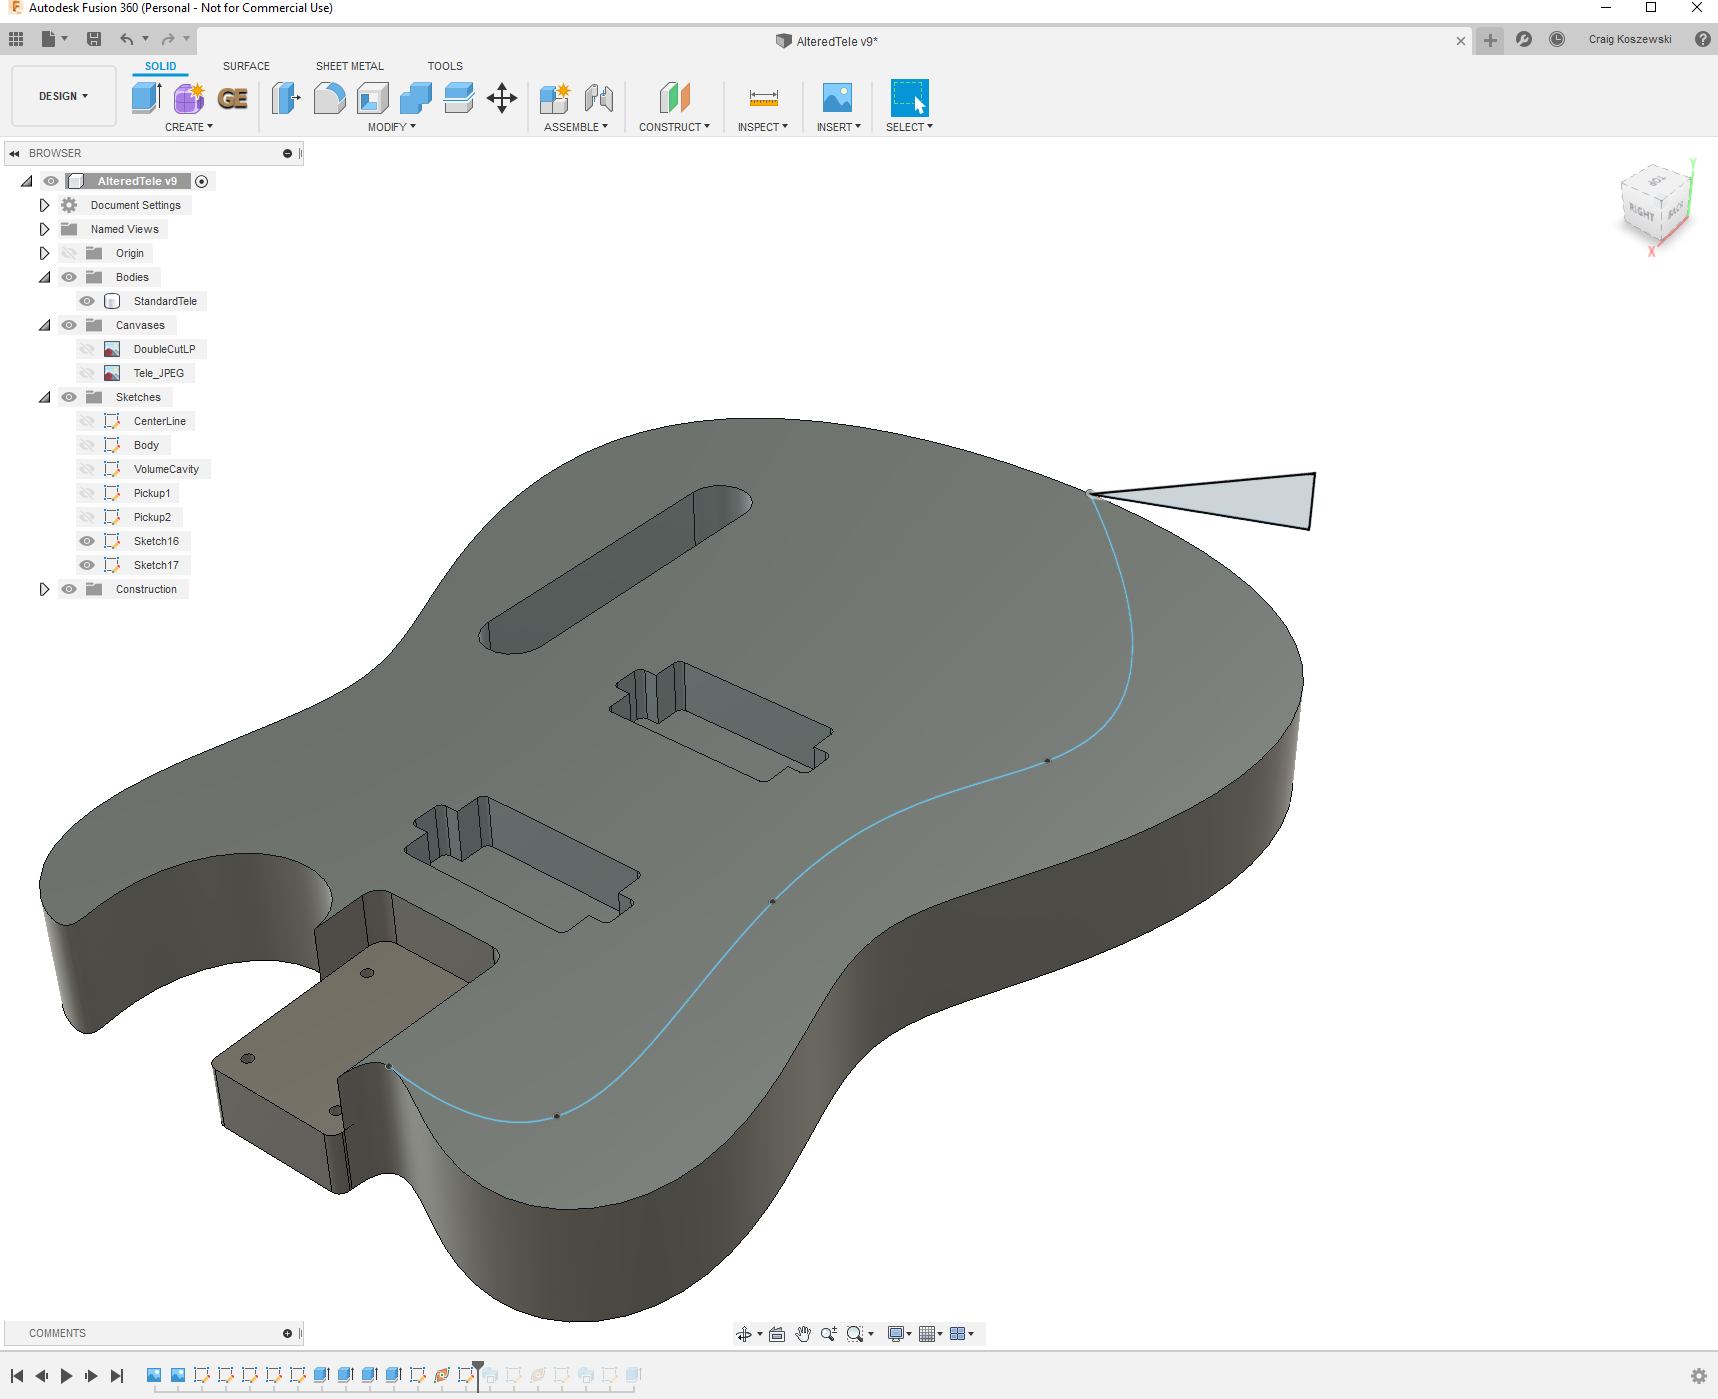
Task: Collapse the Sketches folder
Action: pyautogui.click(x=44, y=397)
